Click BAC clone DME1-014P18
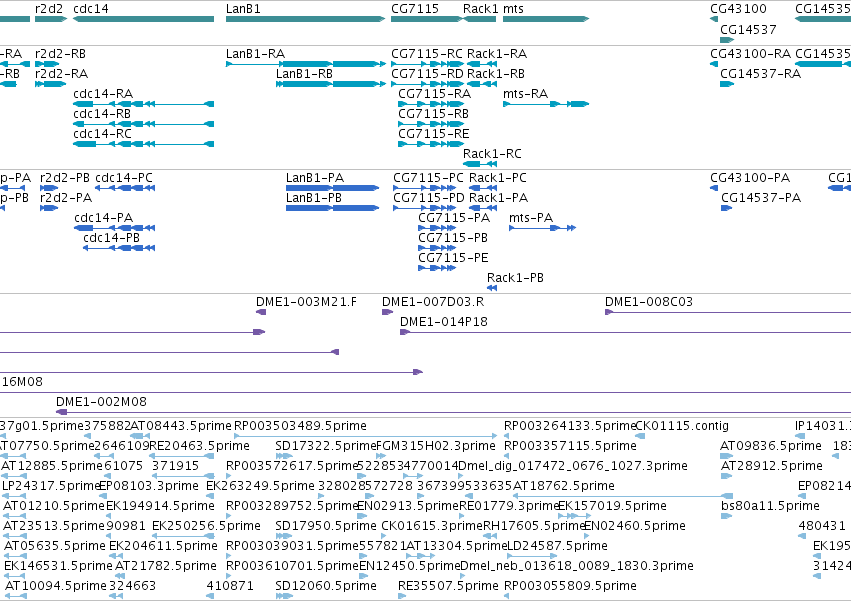Image resolution: width=851 pixels, height=601 pixels. (x=625, y=332)
